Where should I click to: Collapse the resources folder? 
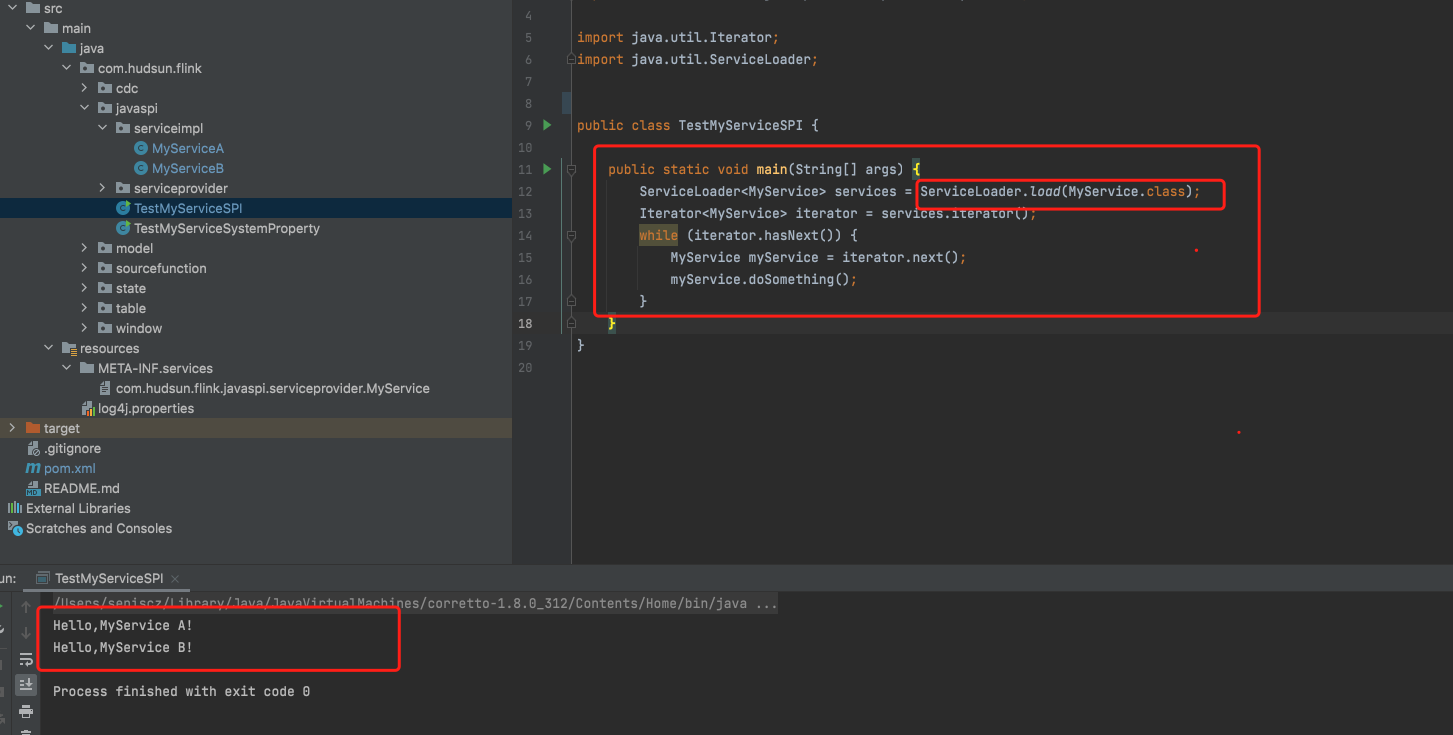point(49,348)
